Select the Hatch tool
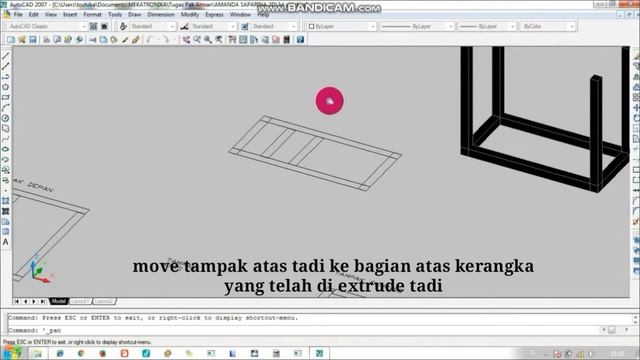The height and width of the screenshot is (360, 640). [6, 201]
